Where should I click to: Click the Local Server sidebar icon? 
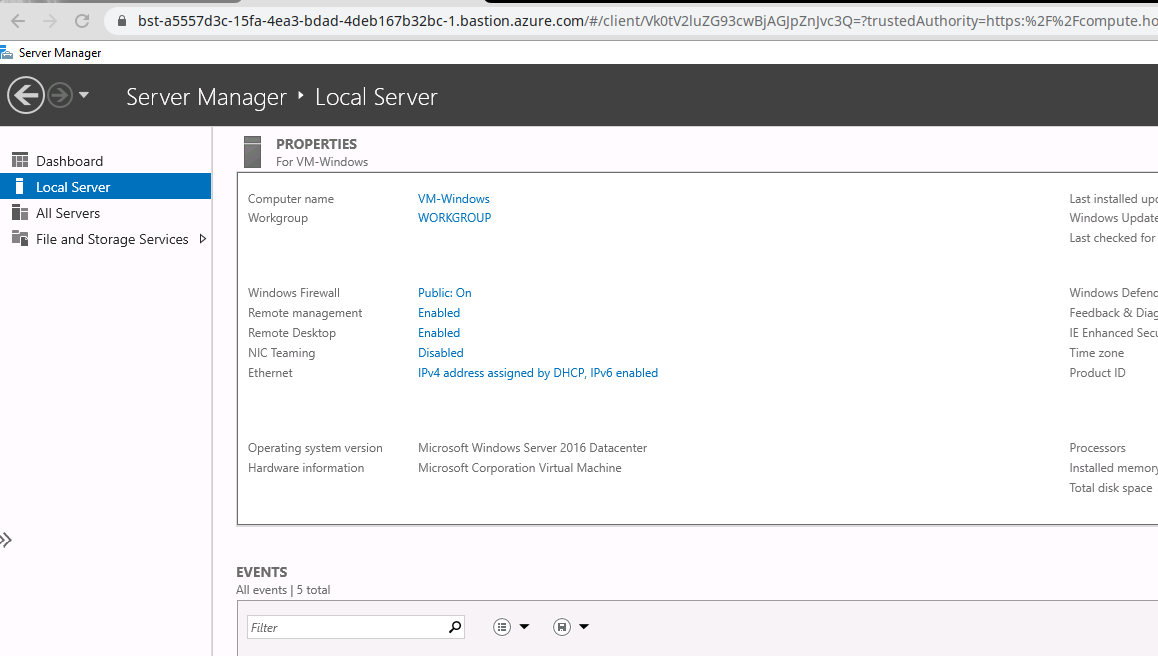tap(19, 186)
